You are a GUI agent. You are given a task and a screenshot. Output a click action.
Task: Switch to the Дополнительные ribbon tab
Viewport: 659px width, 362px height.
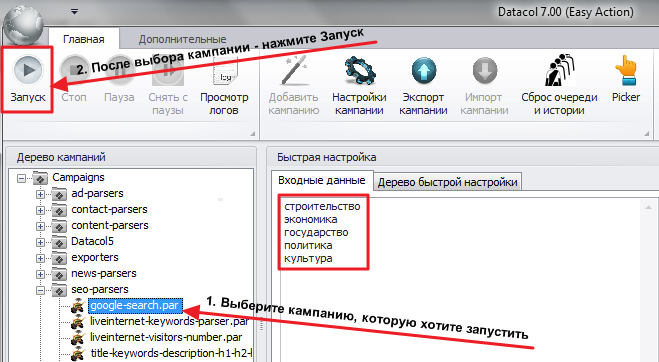pos(182,39)
